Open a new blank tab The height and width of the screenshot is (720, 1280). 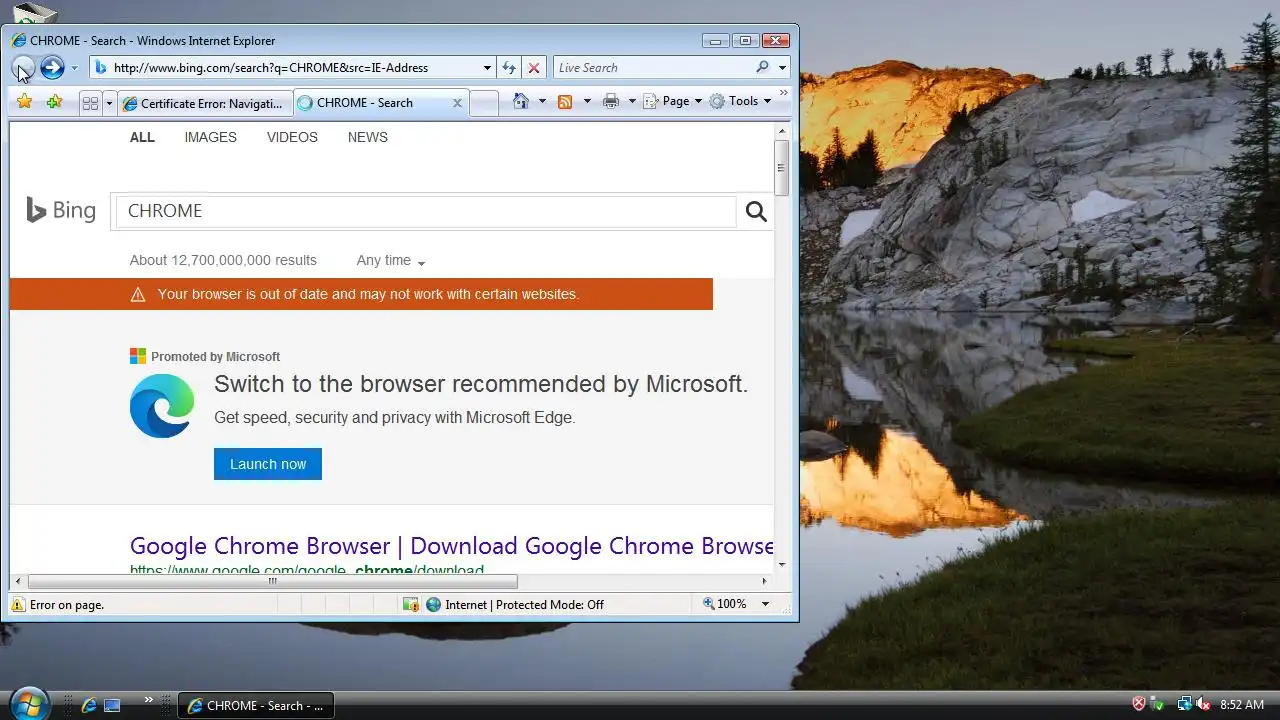[x=484, y=103]
